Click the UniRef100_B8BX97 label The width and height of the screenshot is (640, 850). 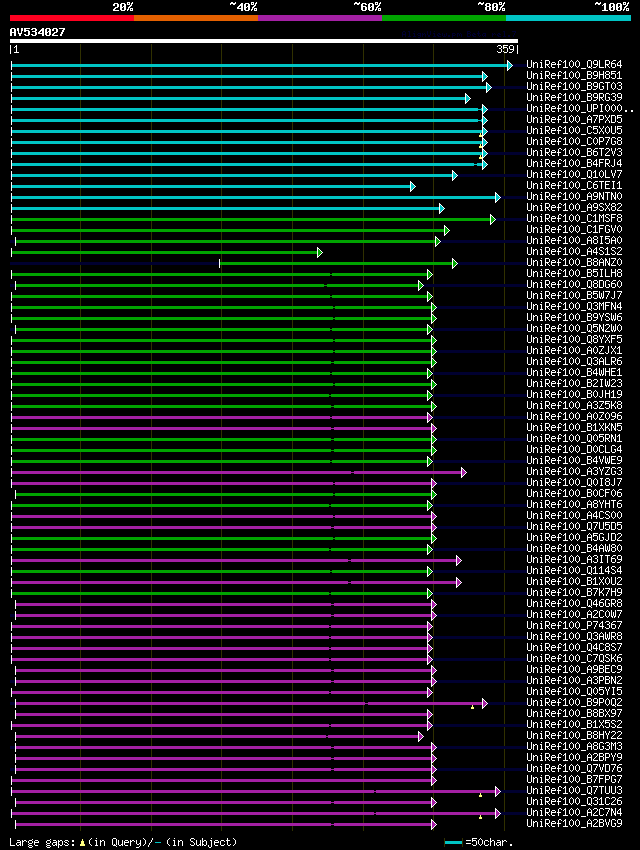point(574,714)
